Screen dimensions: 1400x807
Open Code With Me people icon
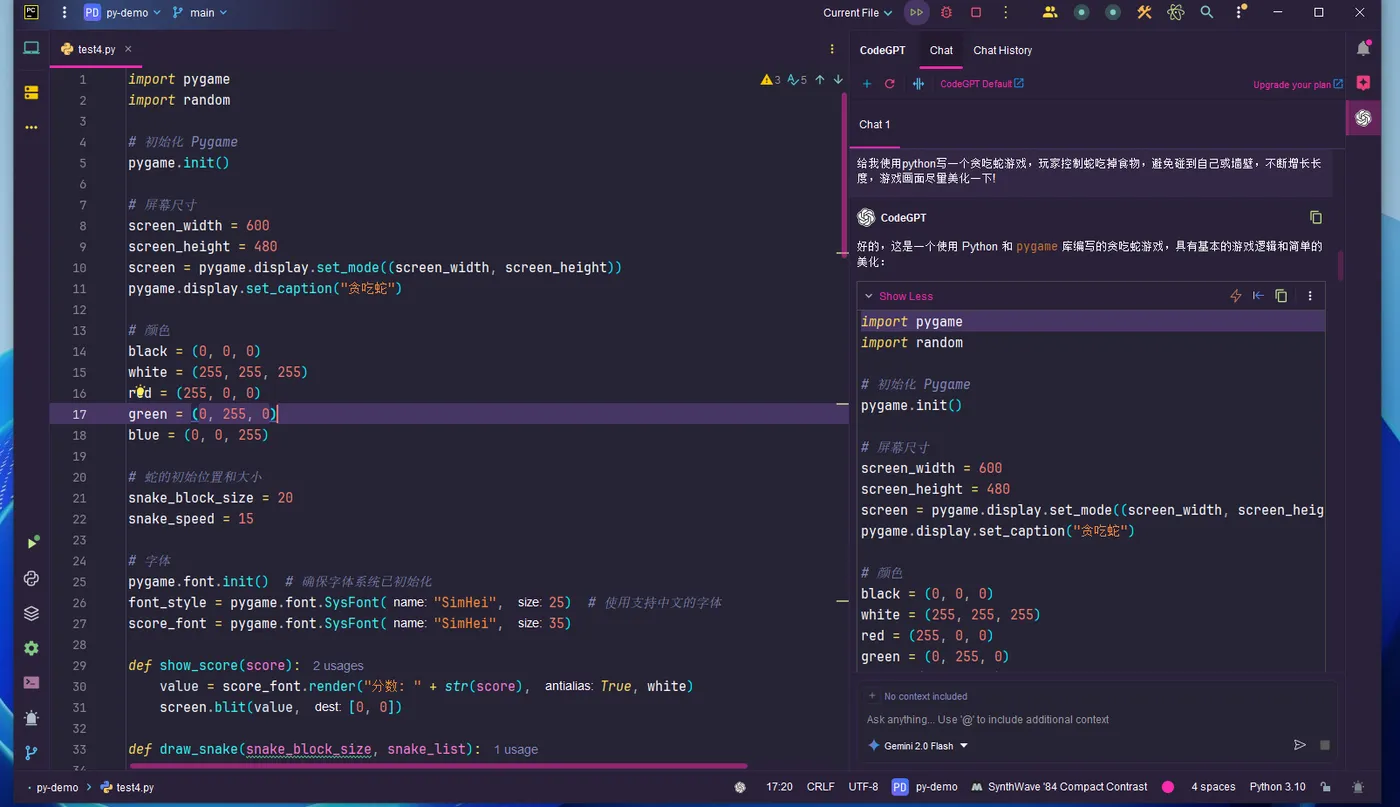click(1050, 13)
